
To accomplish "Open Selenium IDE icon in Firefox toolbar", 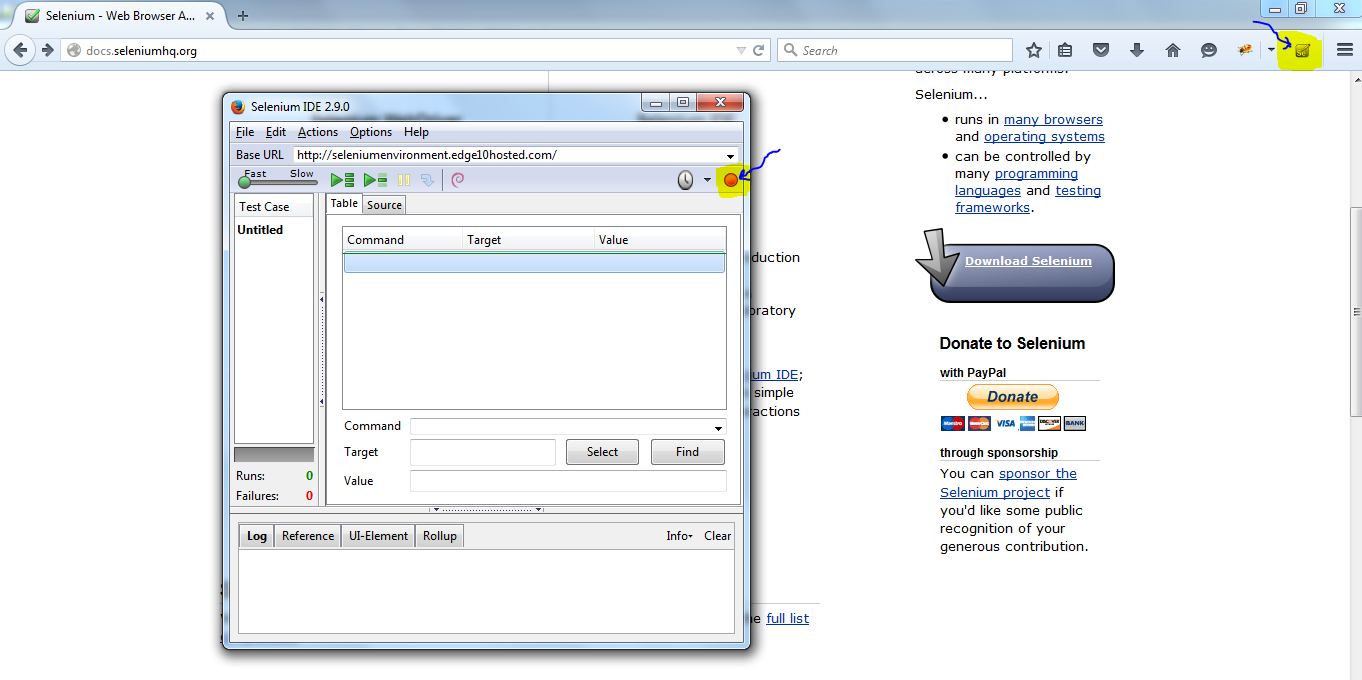I will coord(1302,50).
